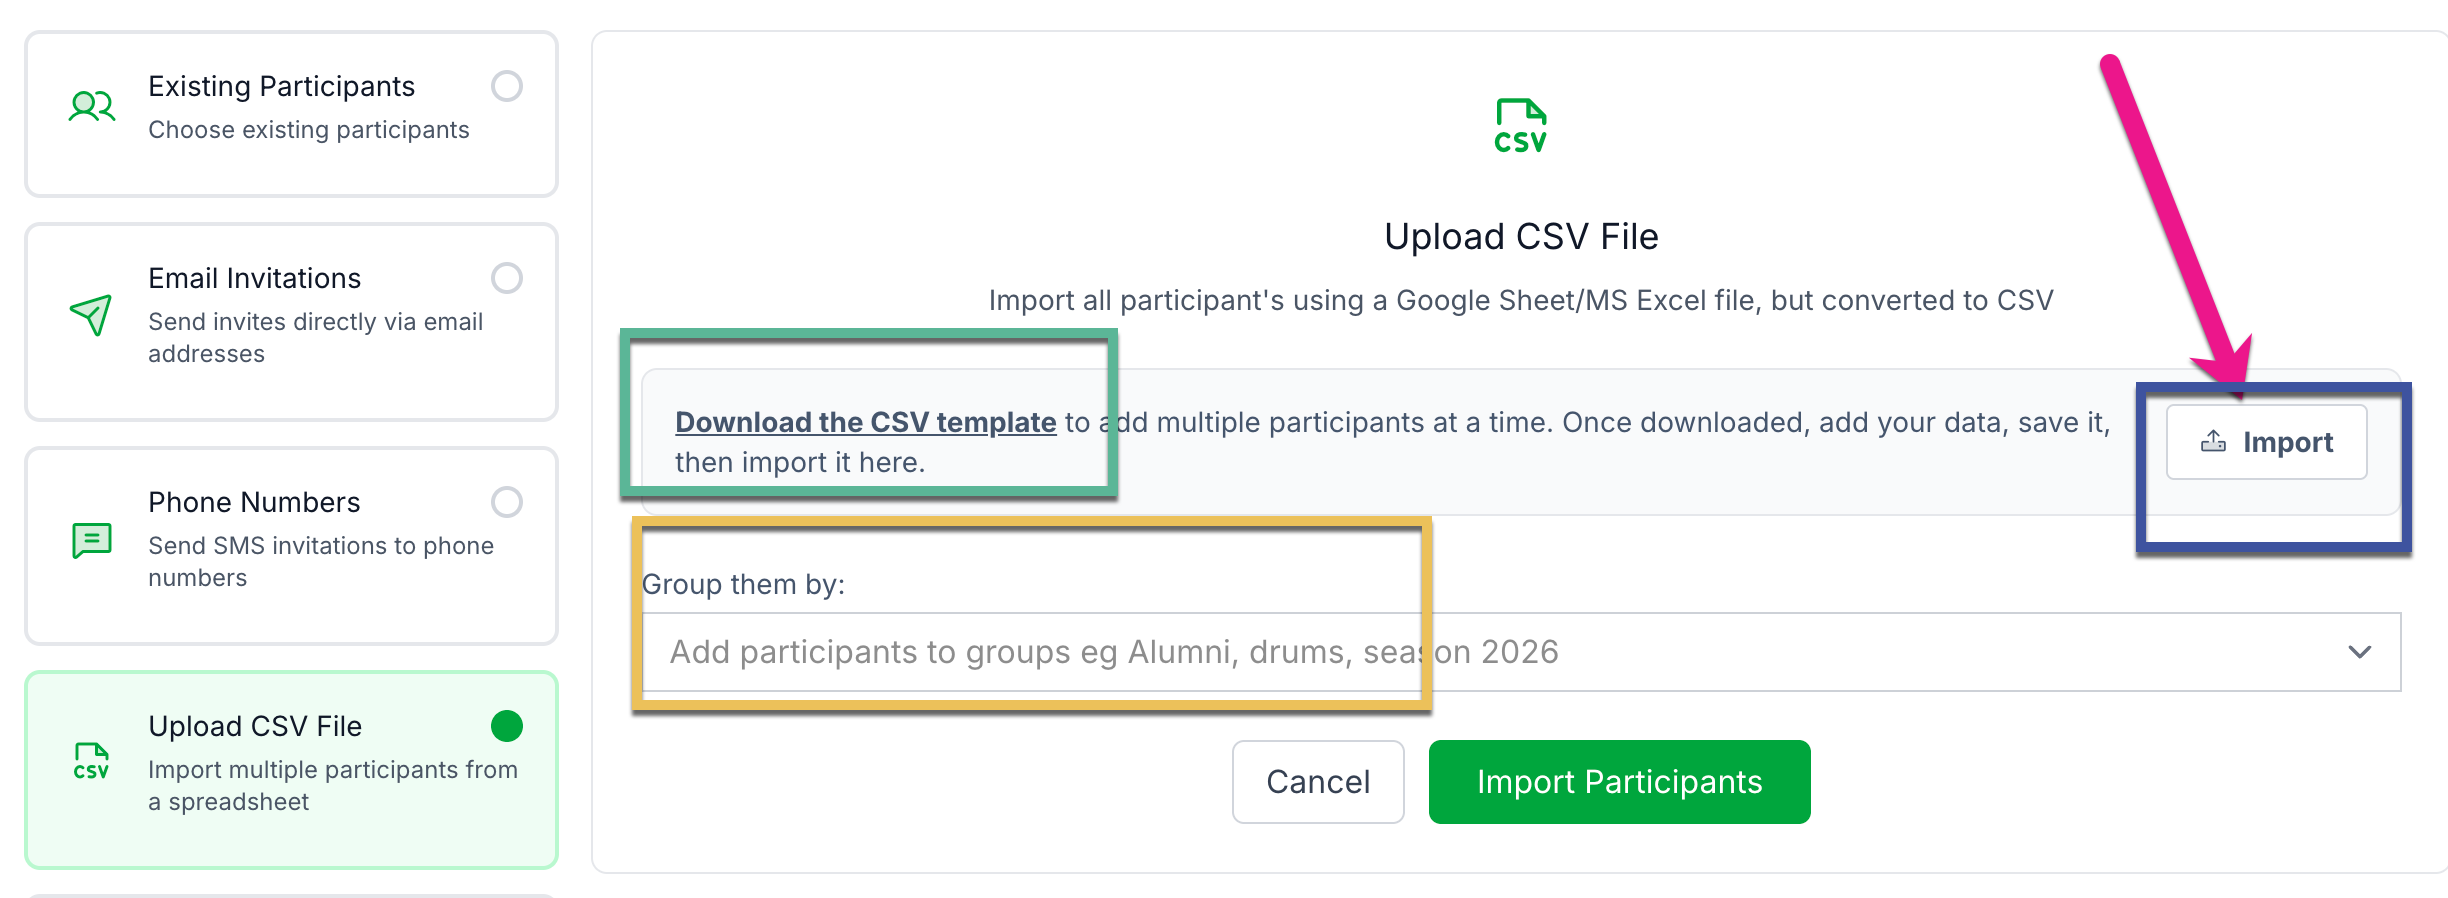The width and height of the screenshot is (2448, 898).
Task: Click the Upload CSV File heading
Action: [1520, 237]
